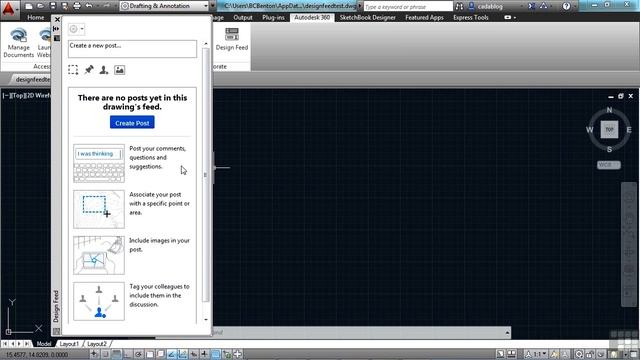Click W on the ViewCube compass

[x=589, y=130]
